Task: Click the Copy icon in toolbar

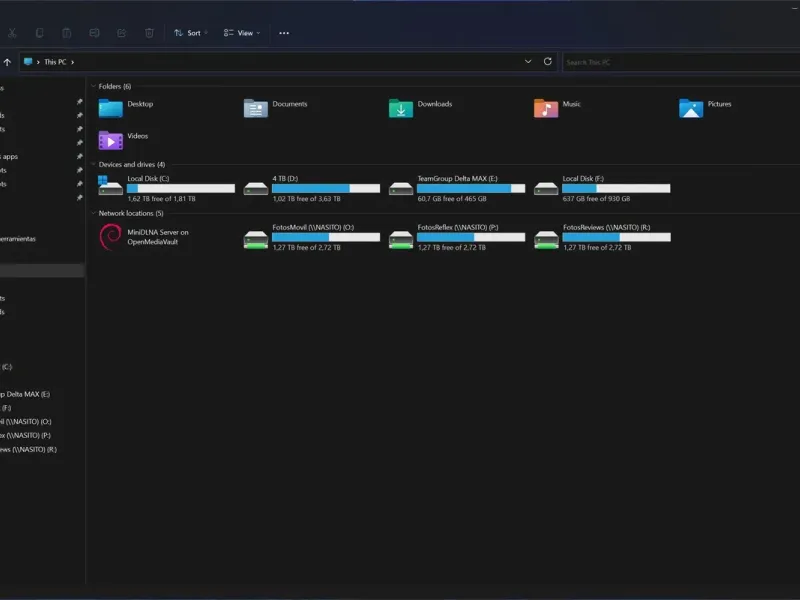Action: 39,33
